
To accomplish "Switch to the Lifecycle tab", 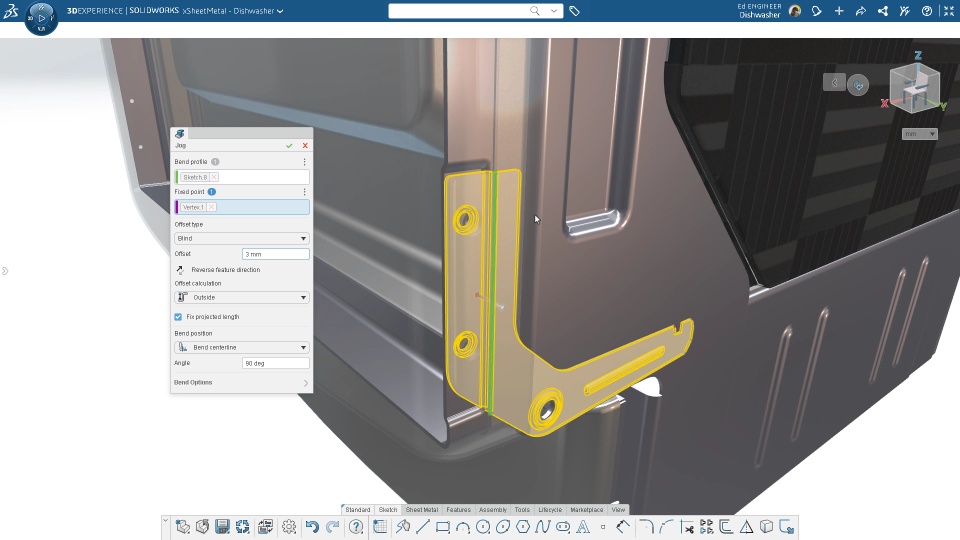I will pos(550,509).
